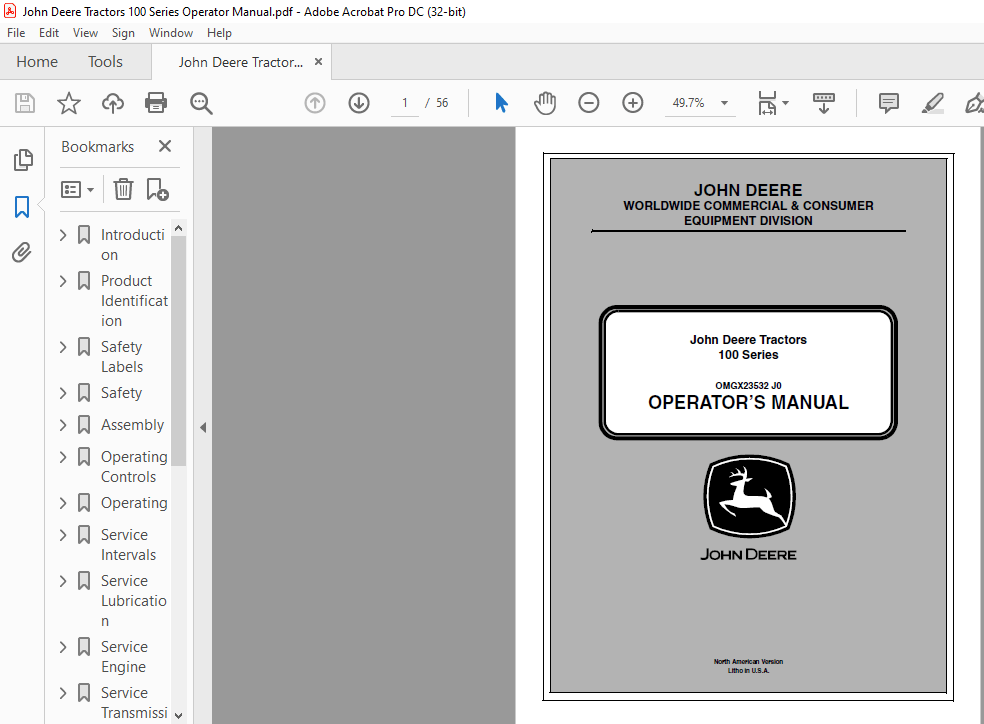
Task: Click the page number input field
Action: (x=405, y=103)
